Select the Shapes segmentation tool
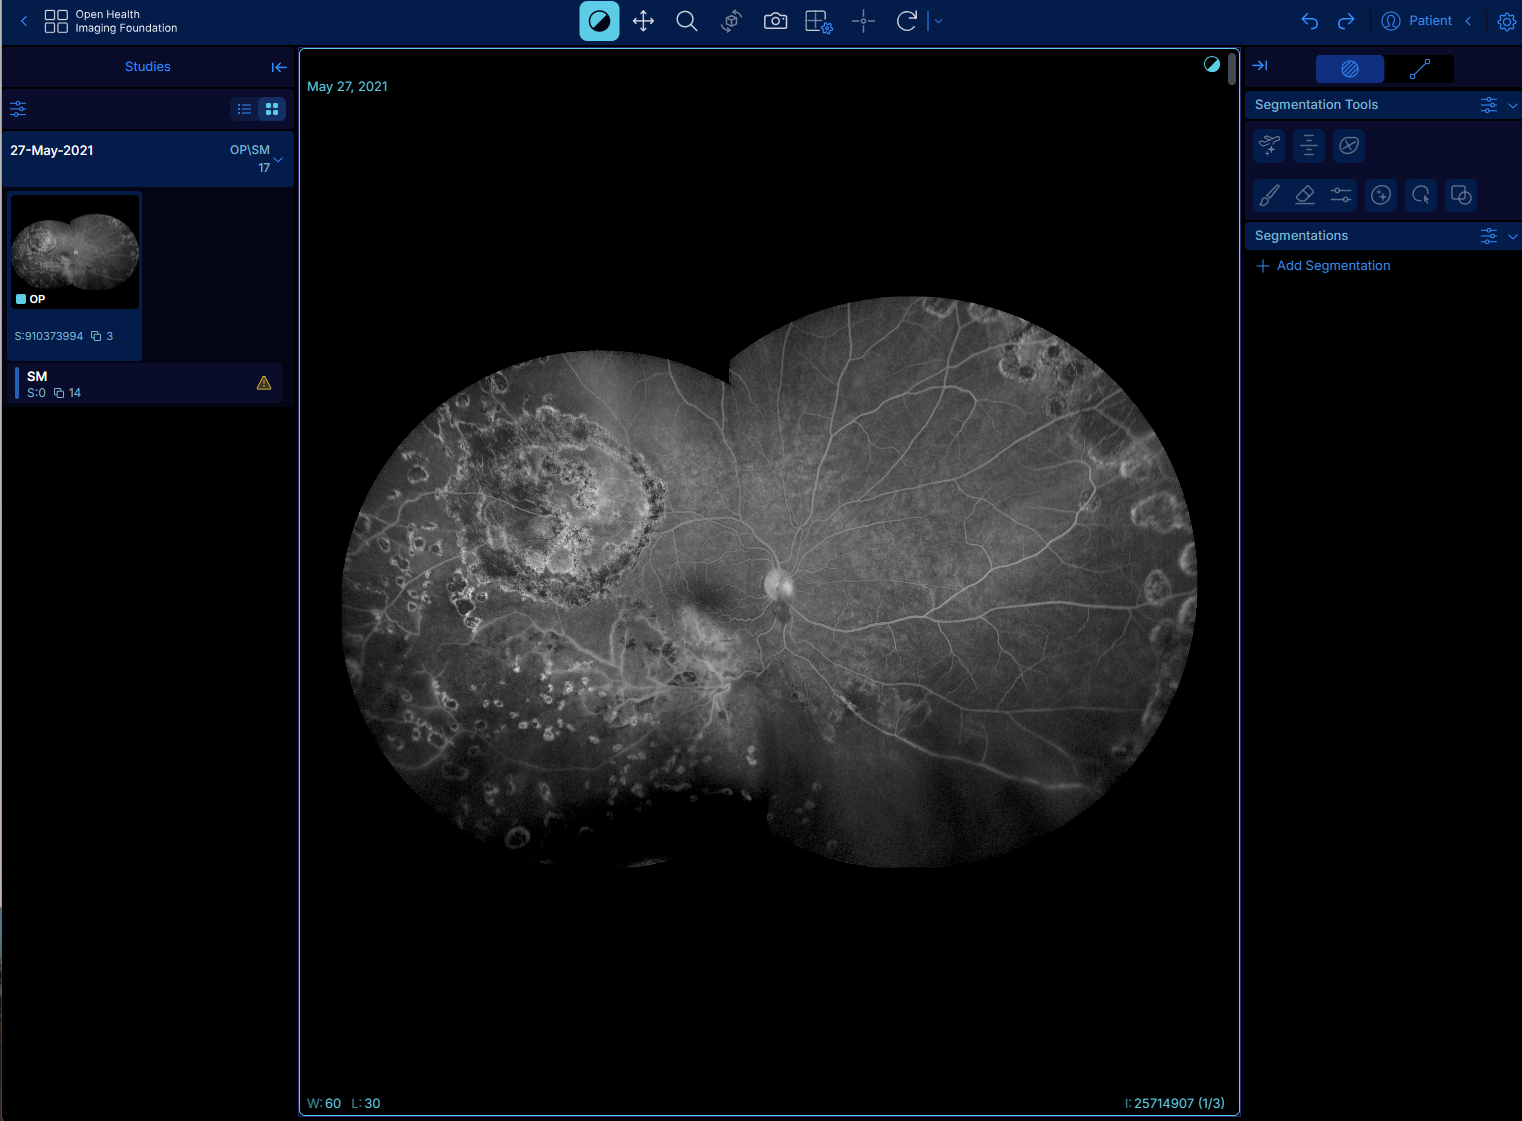 [1461, 195]
